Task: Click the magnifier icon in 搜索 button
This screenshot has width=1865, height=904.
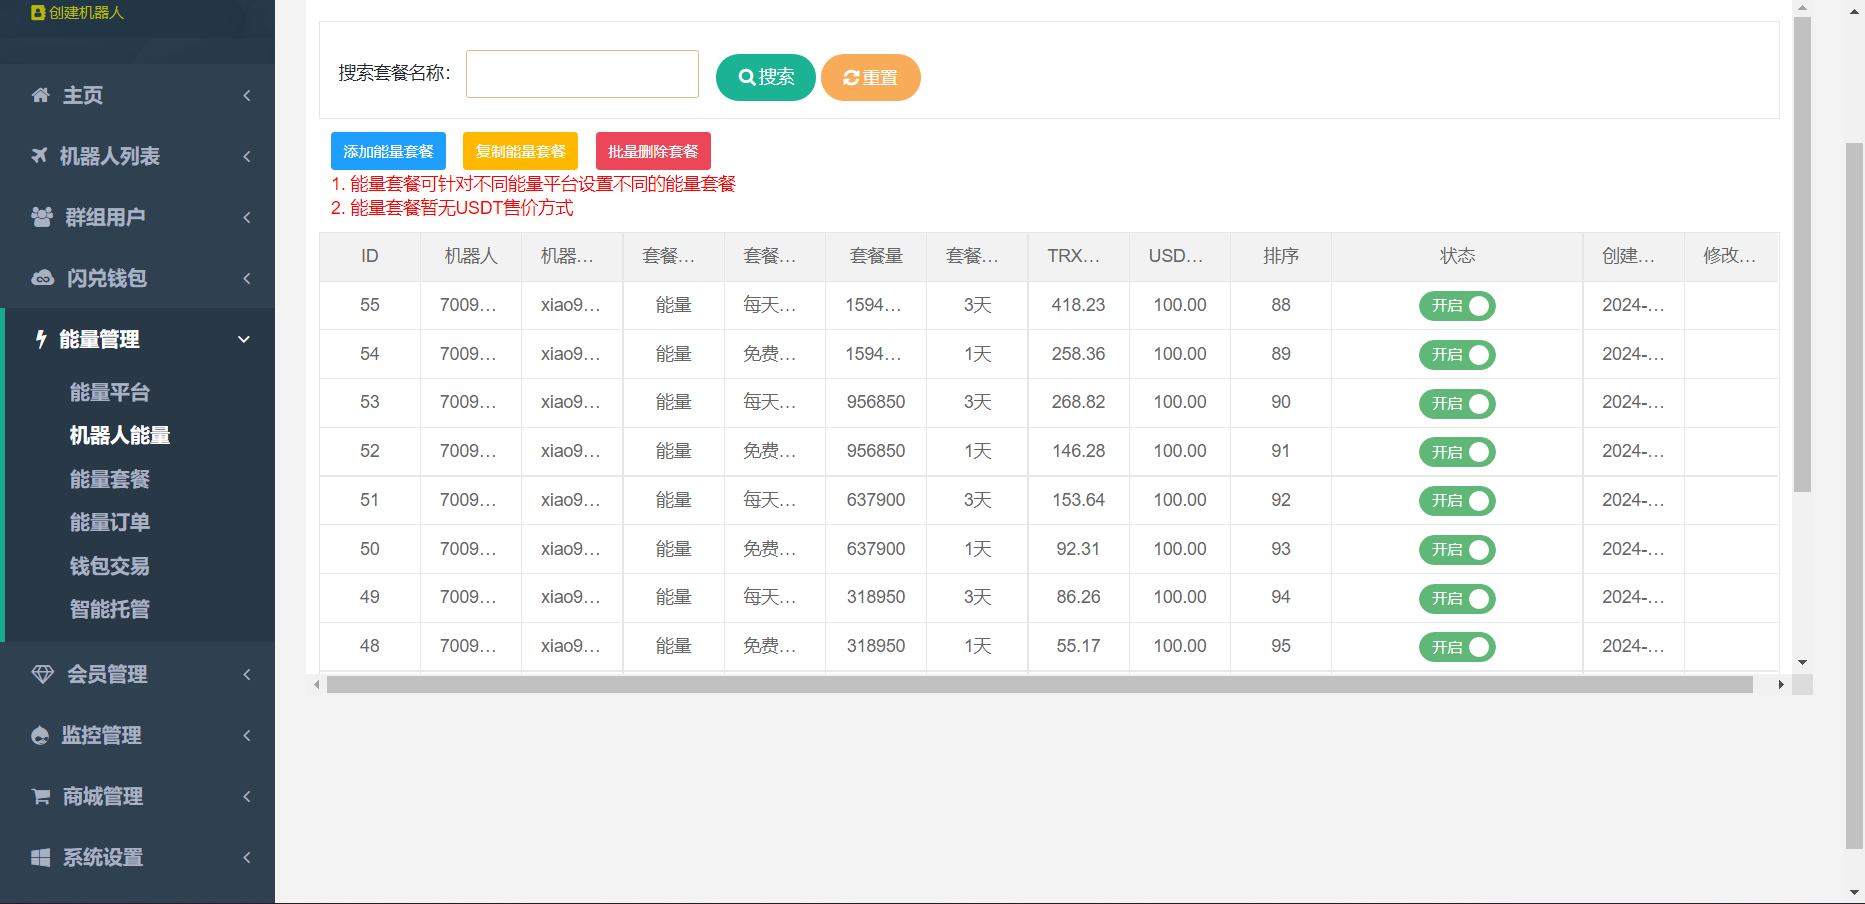Action: [747, 77]
